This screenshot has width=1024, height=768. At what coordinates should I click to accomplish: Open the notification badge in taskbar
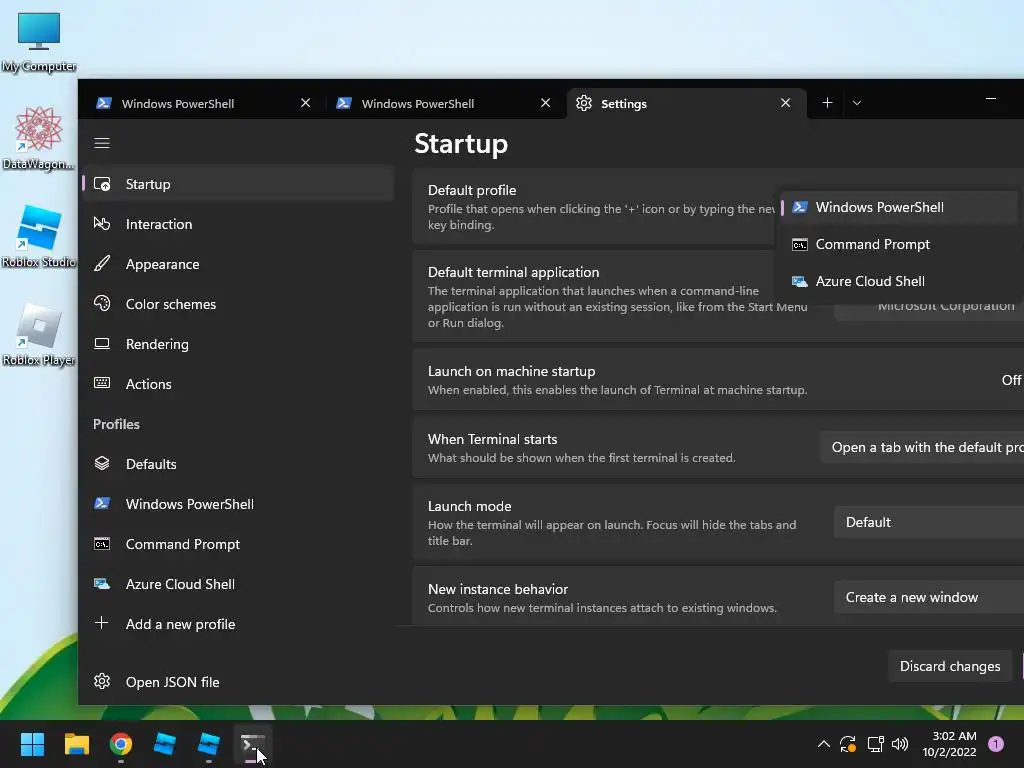coord(996,744)
